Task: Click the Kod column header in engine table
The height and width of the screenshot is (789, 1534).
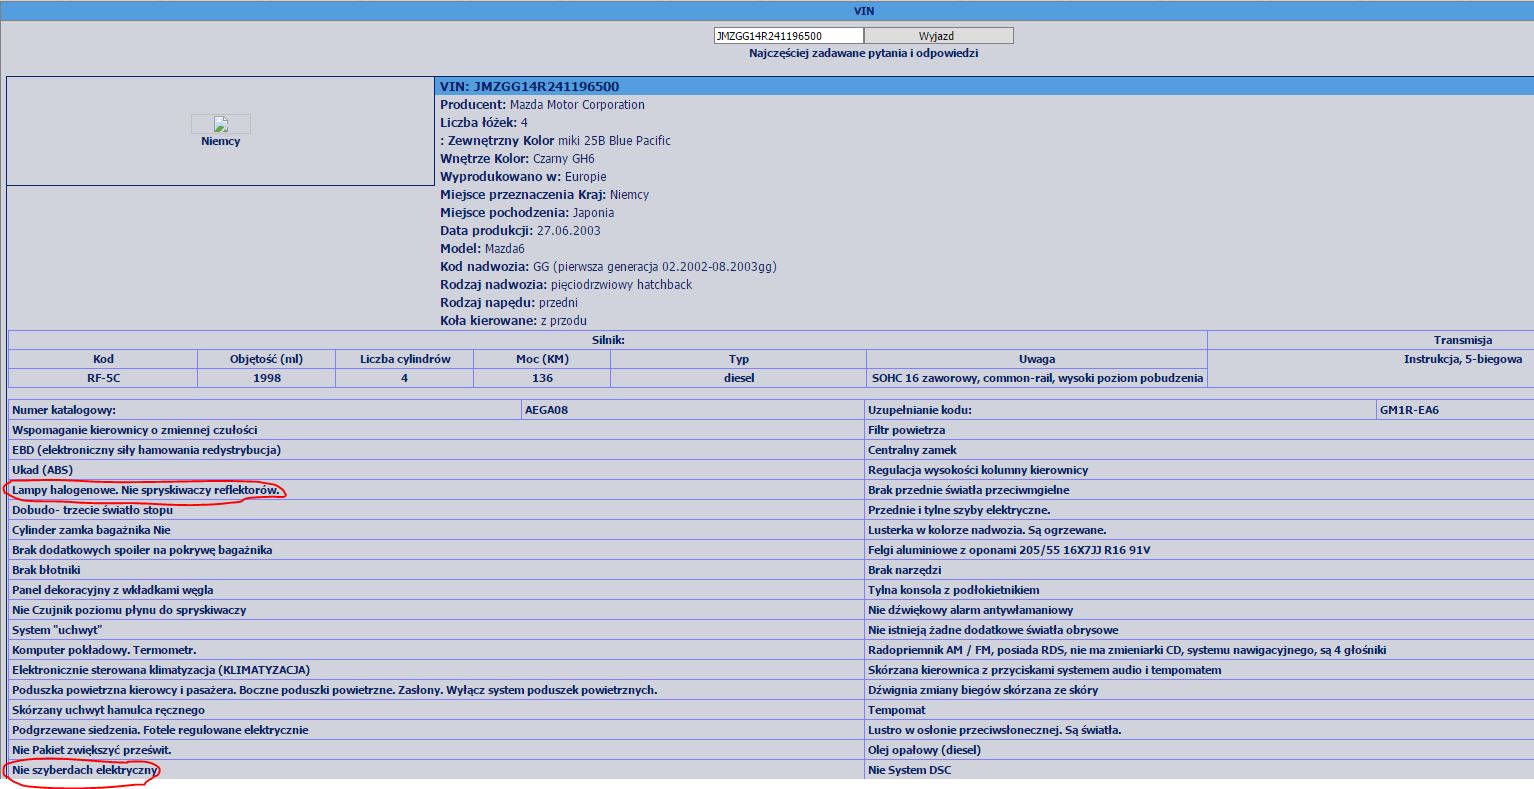Action: (x=103, y=359)
